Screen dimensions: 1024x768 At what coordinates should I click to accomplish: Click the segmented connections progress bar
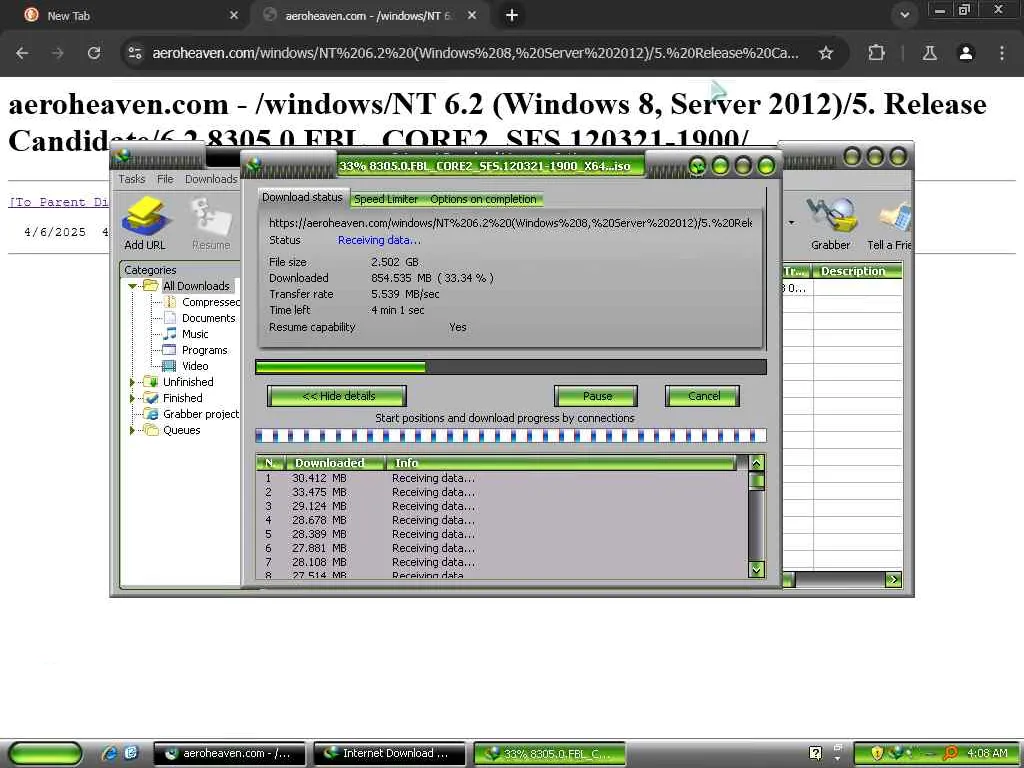point(511,436)
